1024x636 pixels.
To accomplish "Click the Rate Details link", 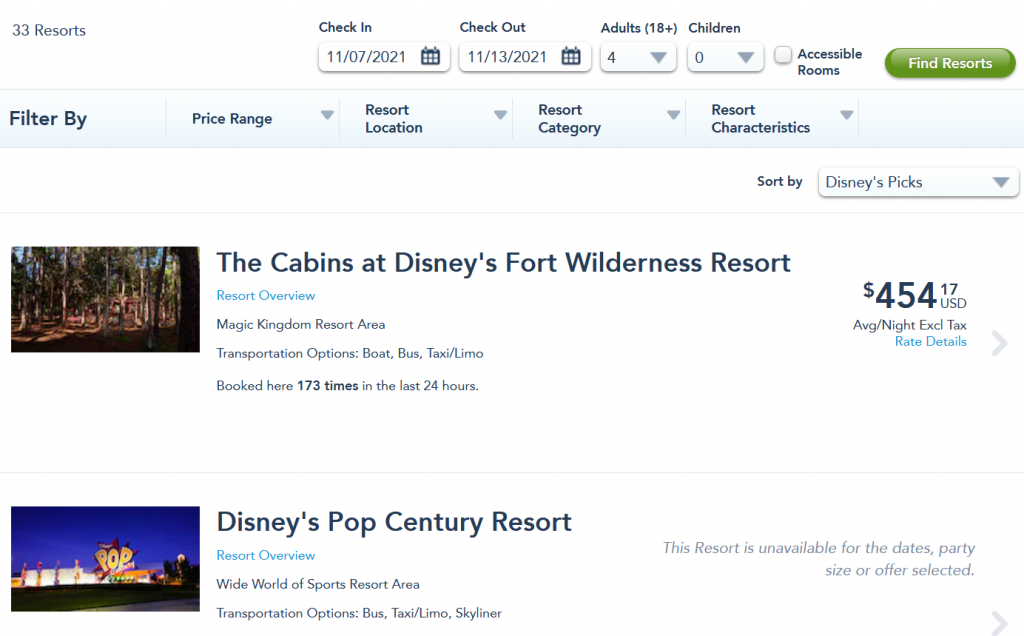I will pos(930,341).
